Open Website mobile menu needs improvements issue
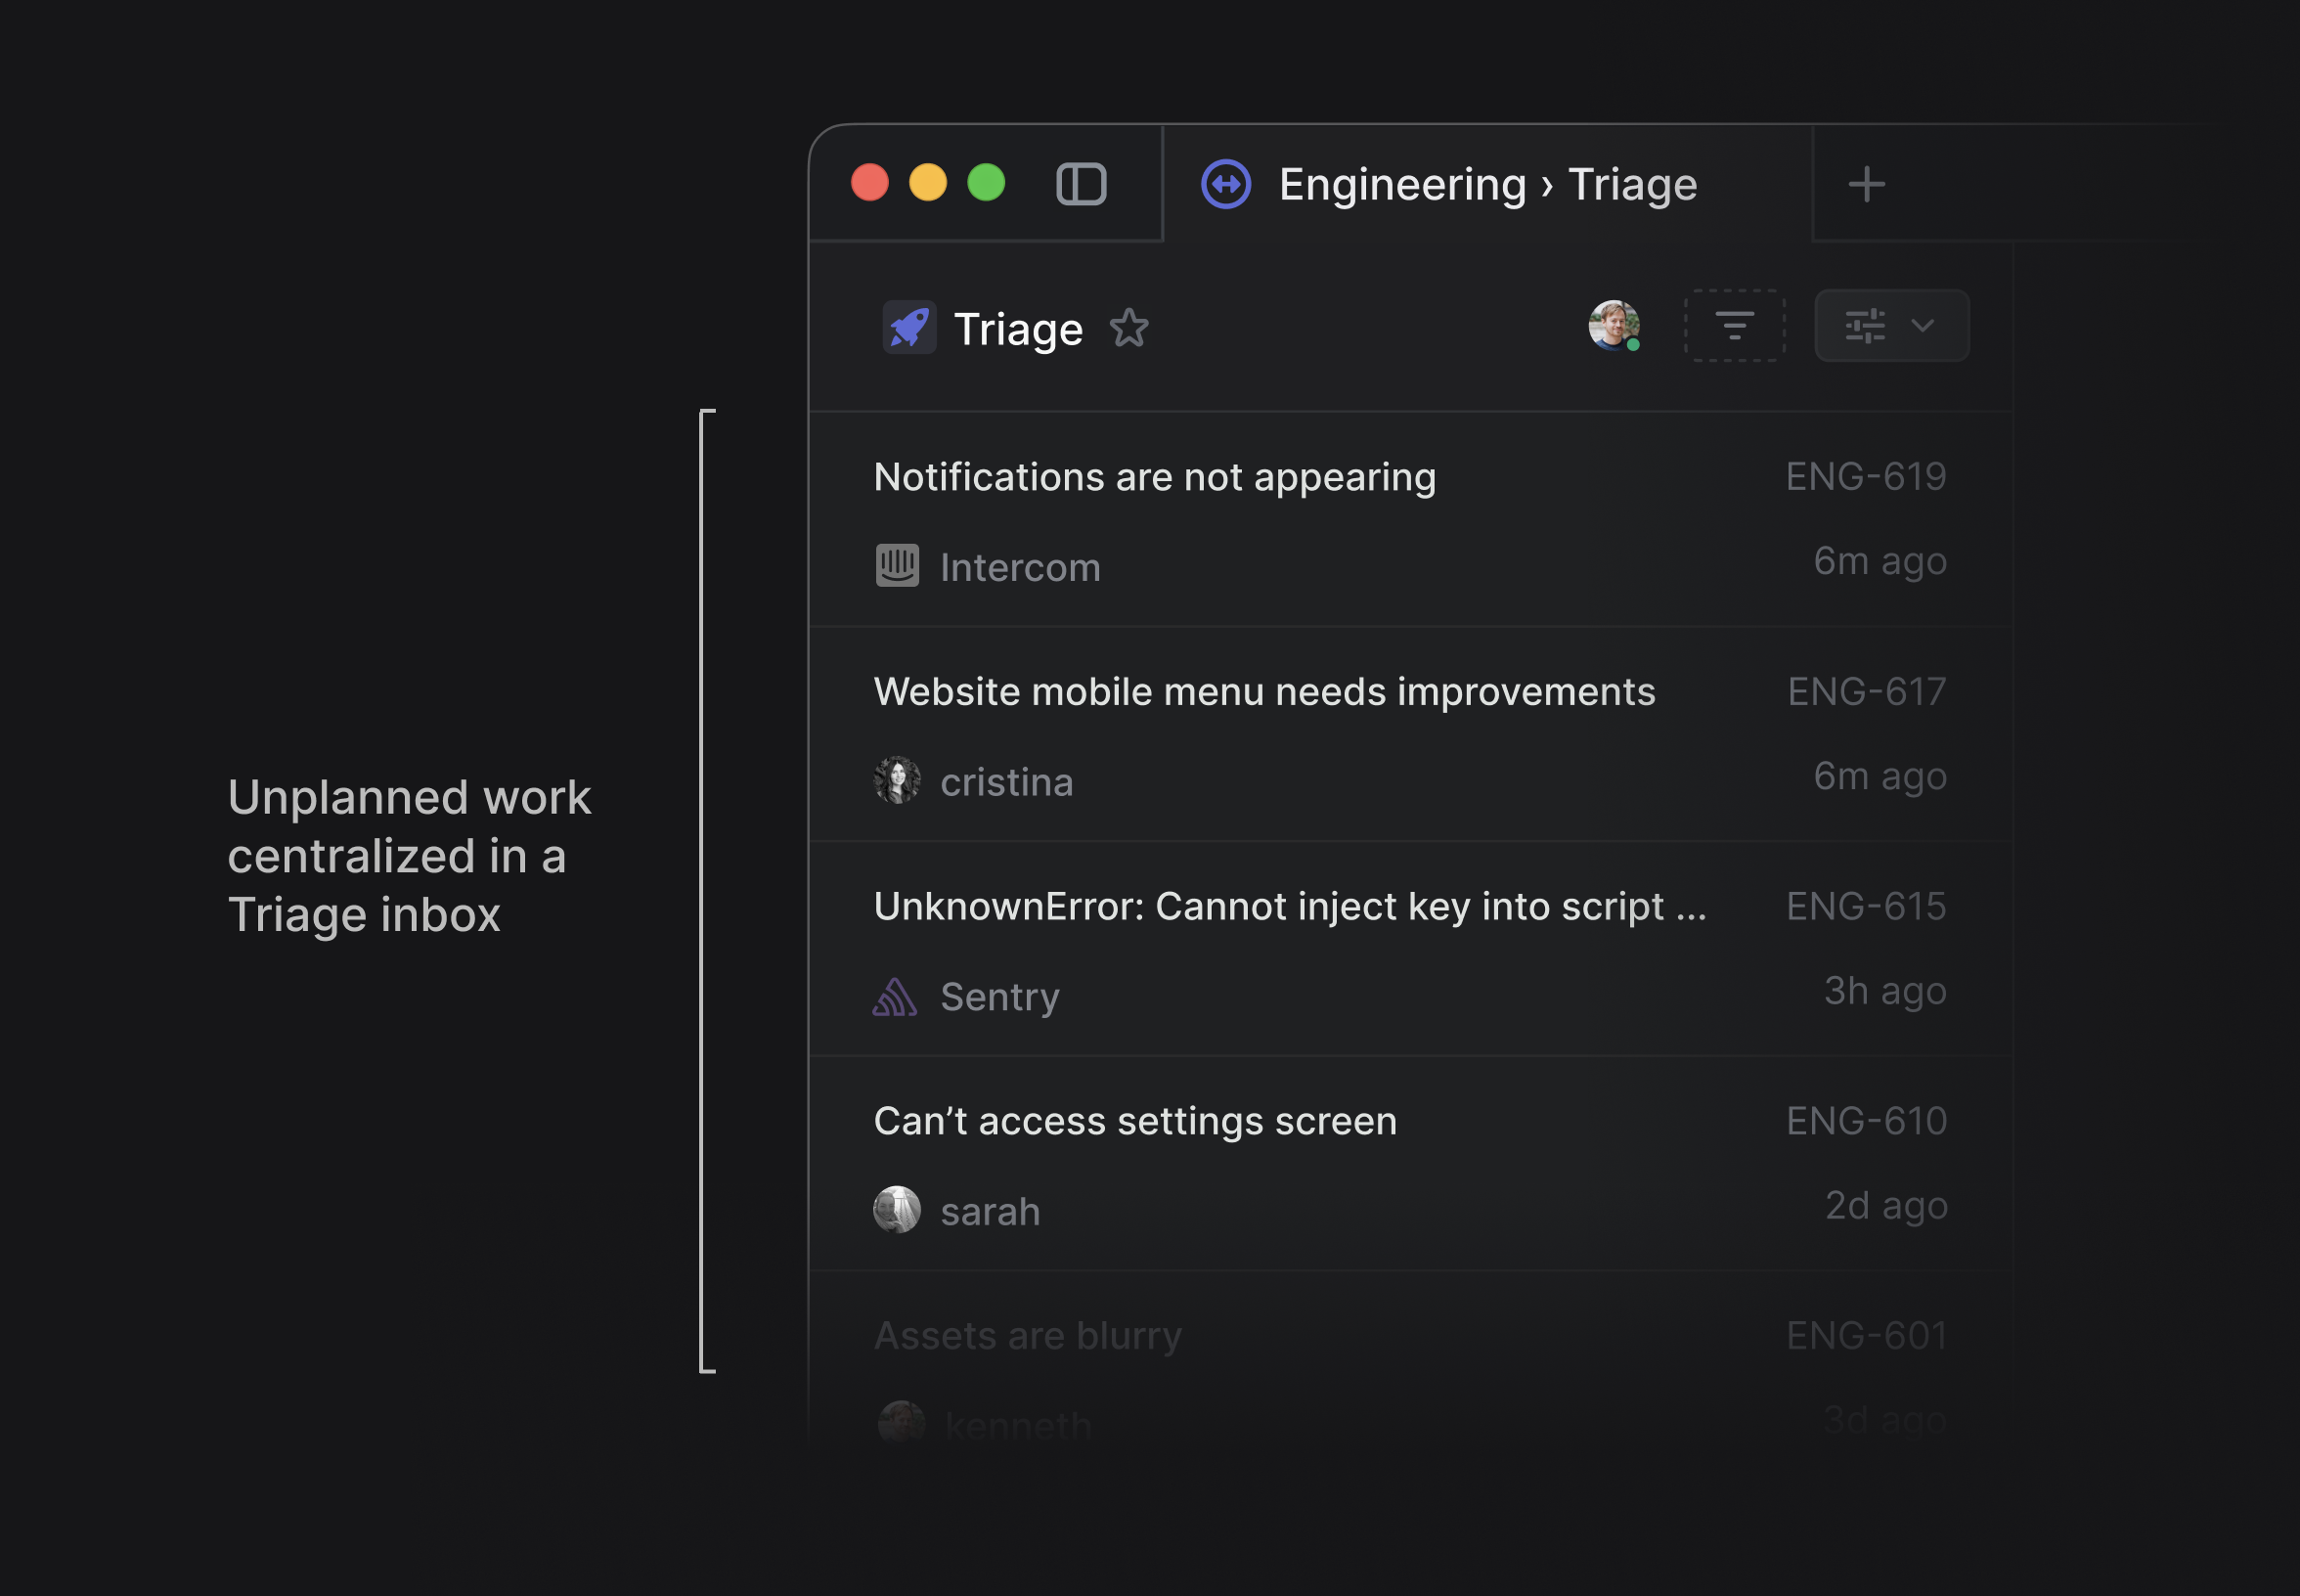This screenshot has height=1596, width=2300. coord(1264,692)
